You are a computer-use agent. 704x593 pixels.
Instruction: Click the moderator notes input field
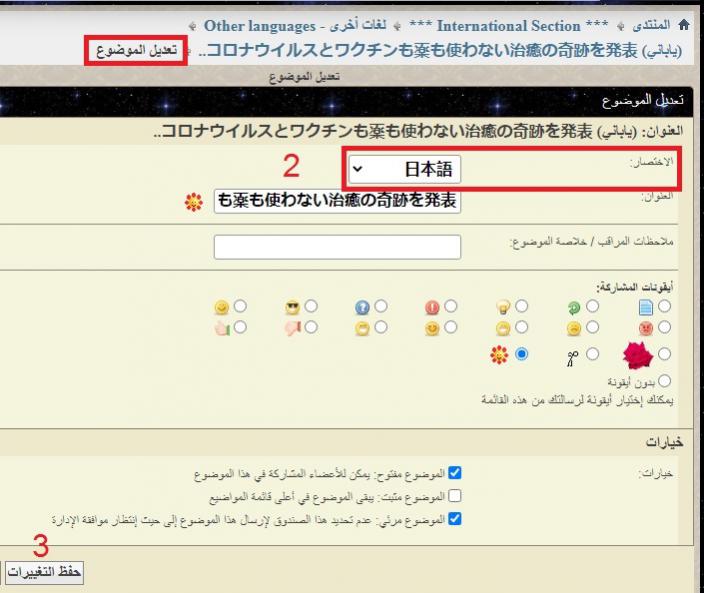(x=337, y=247)
